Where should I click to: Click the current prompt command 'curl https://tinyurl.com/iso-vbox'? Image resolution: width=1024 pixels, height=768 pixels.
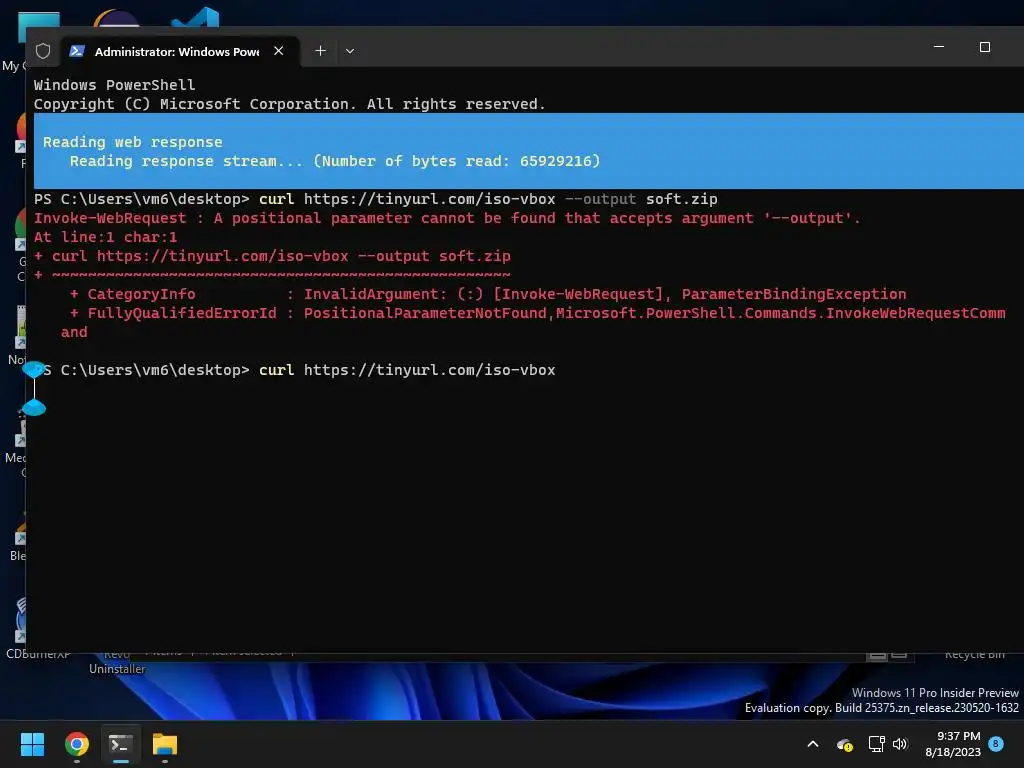(x=408, y=370)
